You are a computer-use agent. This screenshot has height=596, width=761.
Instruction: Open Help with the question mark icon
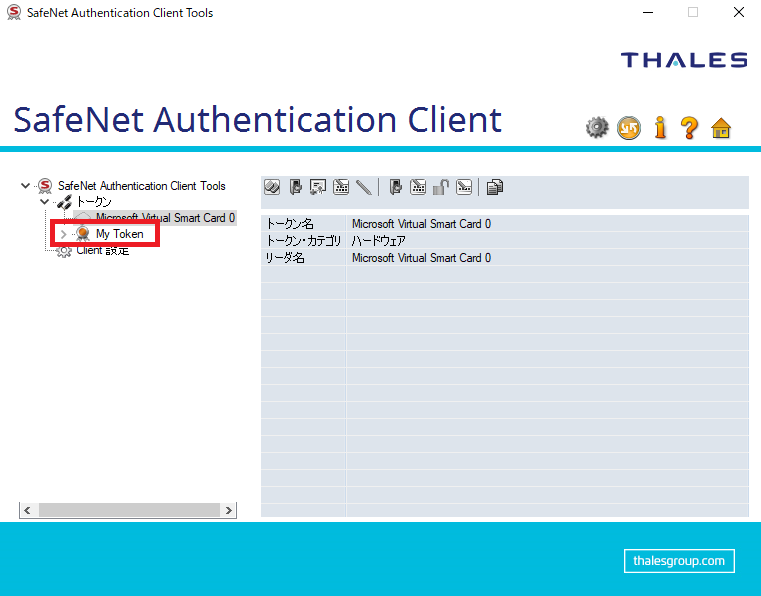(x=689, y=127)
